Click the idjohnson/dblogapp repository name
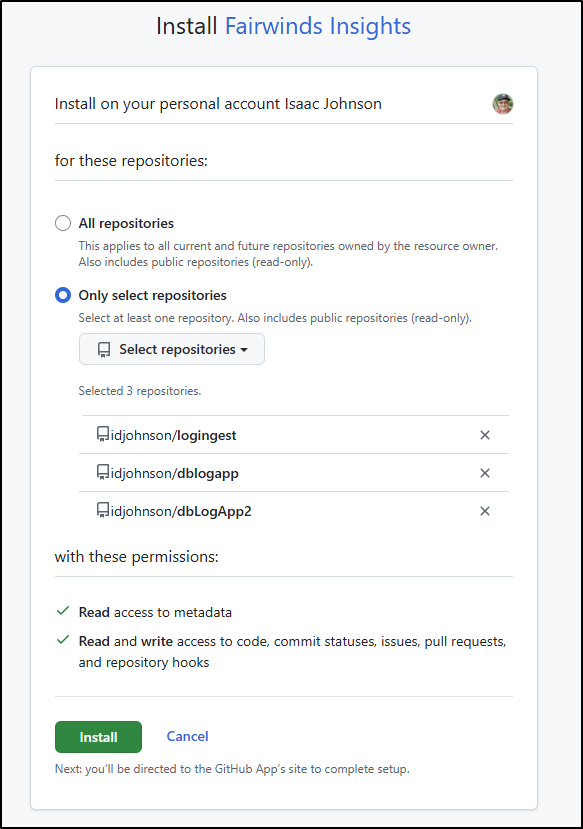 174,474
